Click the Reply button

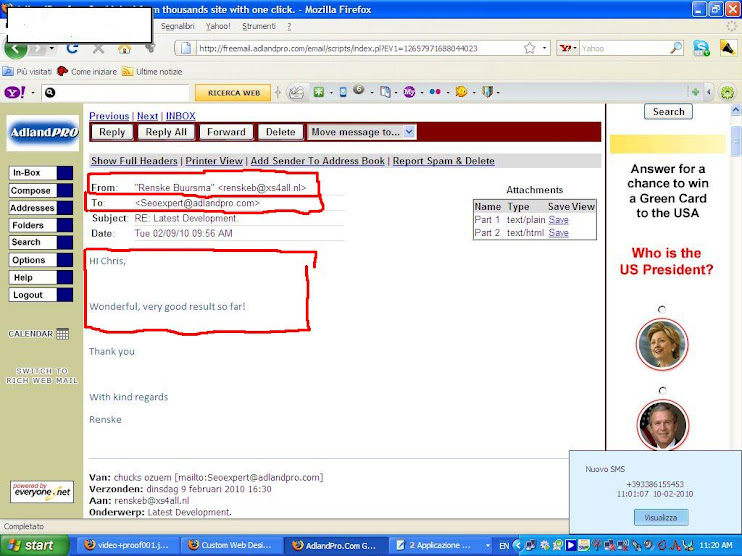coord(112,132)
